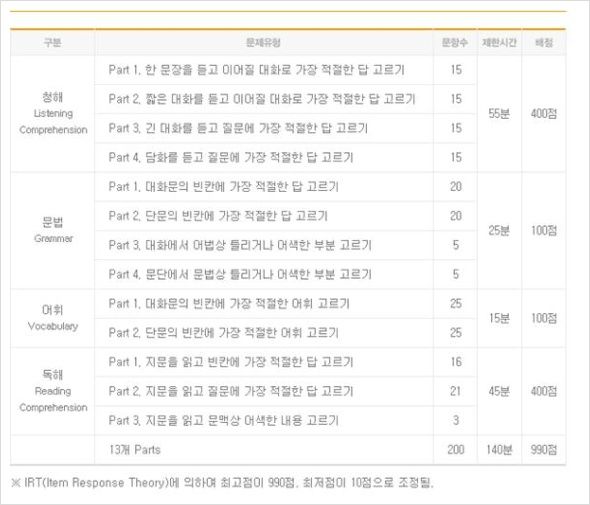Click the '25분' grammar time limit cell
Viewport: 590px width, 505px height.
[x=499, y=231]
